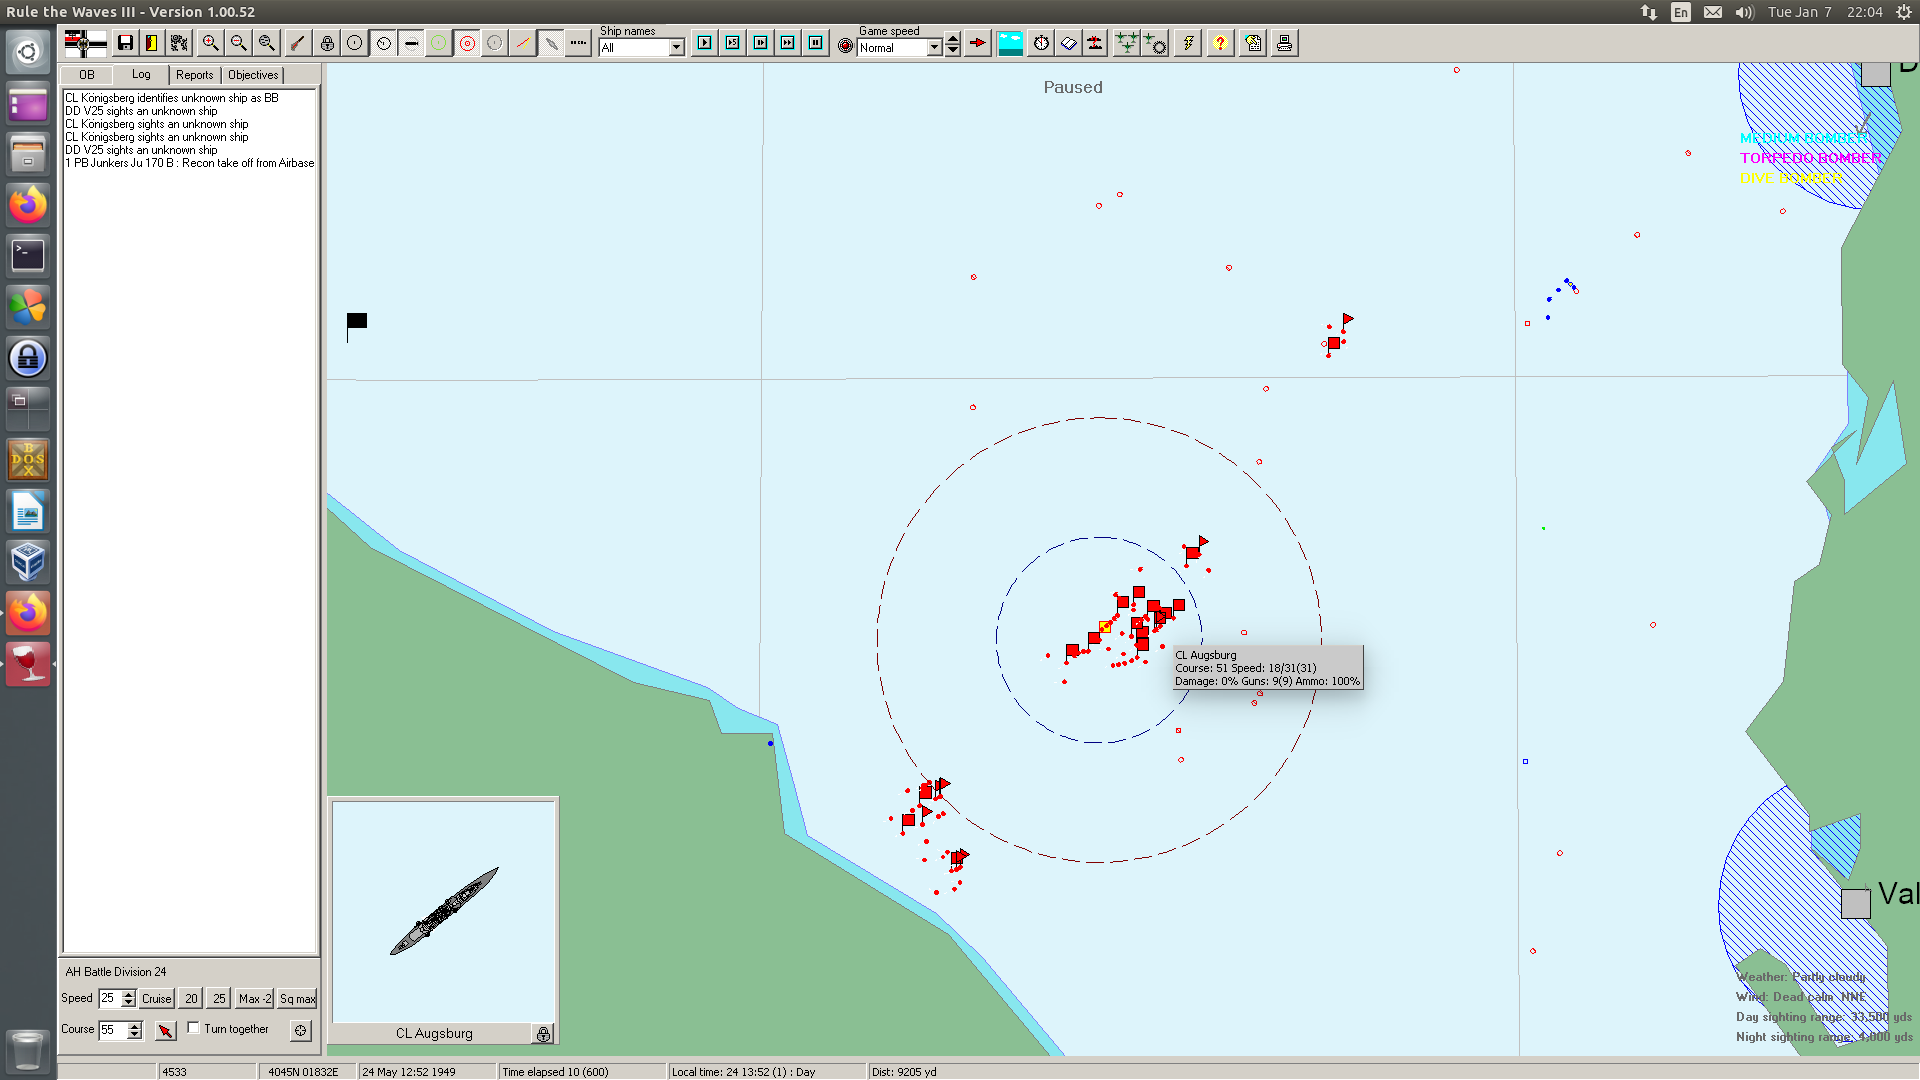Screen dimensions: 1920x1080
Task: Click the zoom out magnifier icon
Action: (x=238, y=43)
